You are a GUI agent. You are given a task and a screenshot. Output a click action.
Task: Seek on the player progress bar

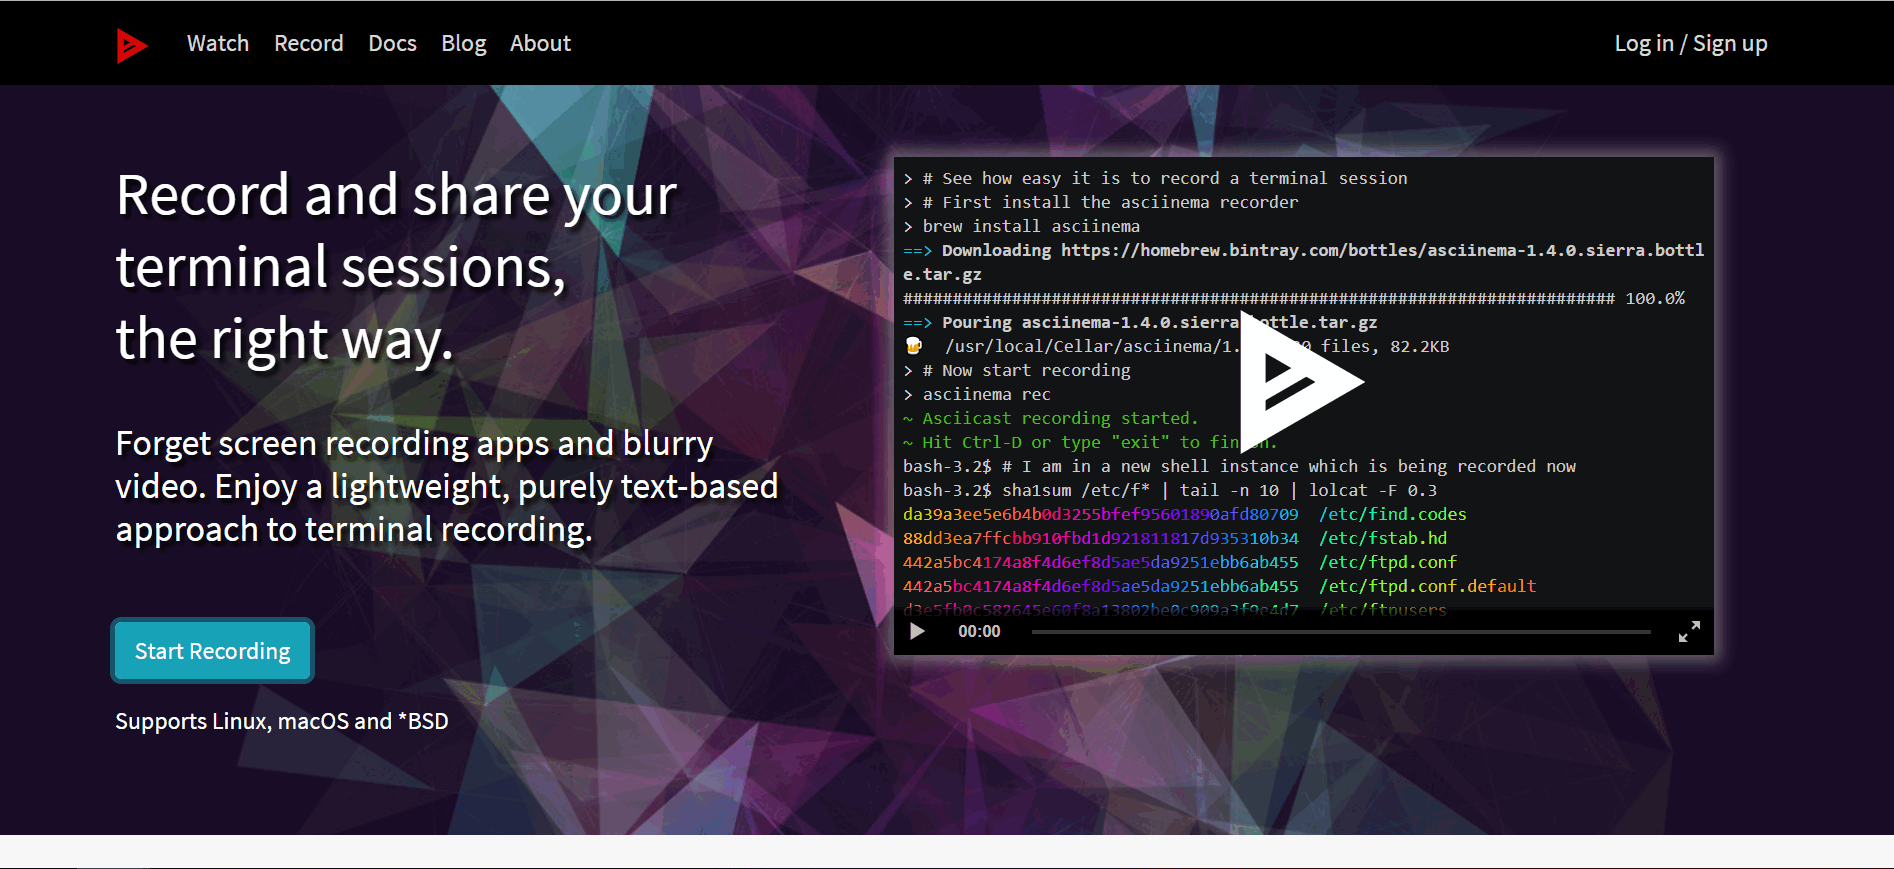1341,632
